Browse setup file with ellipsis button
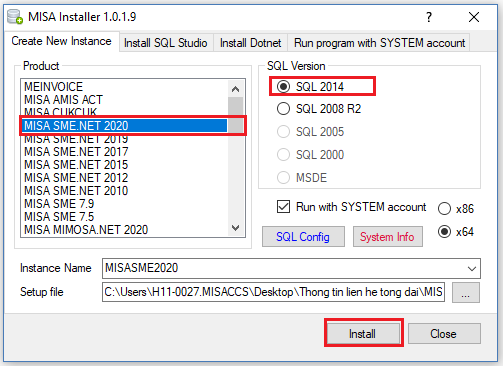Viewport: 503px width, 366px height. click(x=466, y=292)
